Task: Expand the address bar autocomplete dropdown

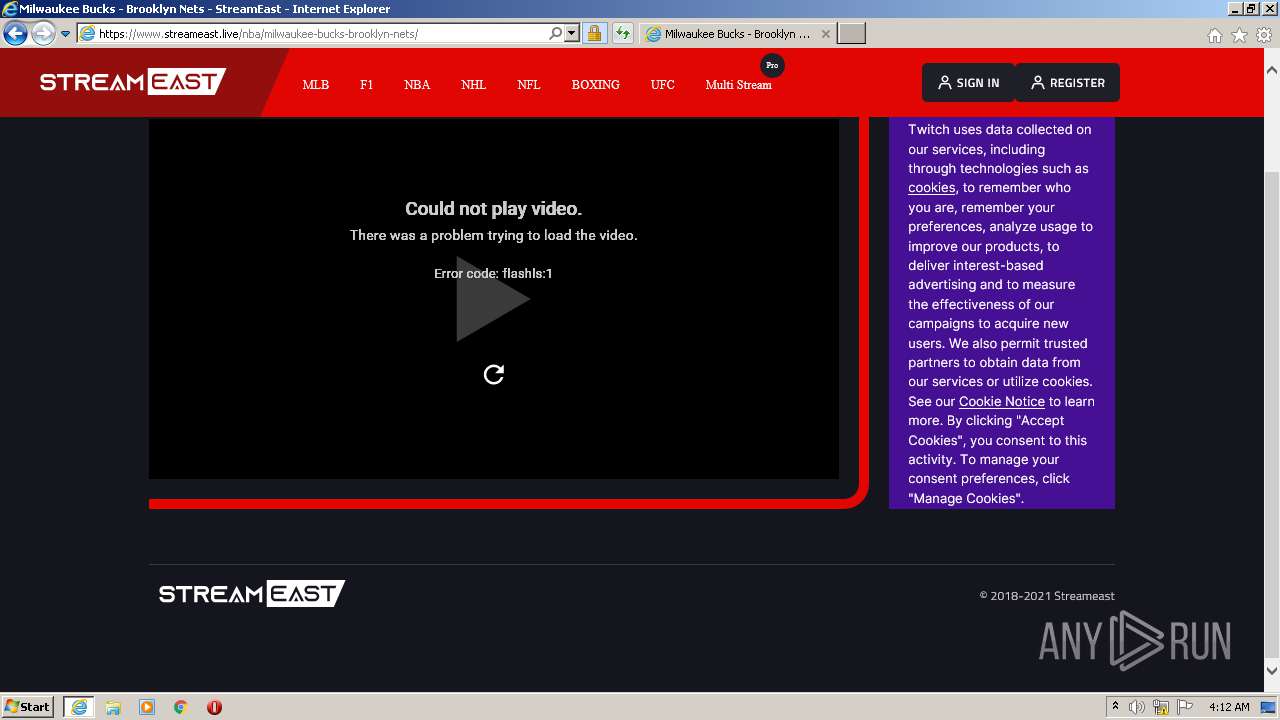Action: (x=572, y=34)
